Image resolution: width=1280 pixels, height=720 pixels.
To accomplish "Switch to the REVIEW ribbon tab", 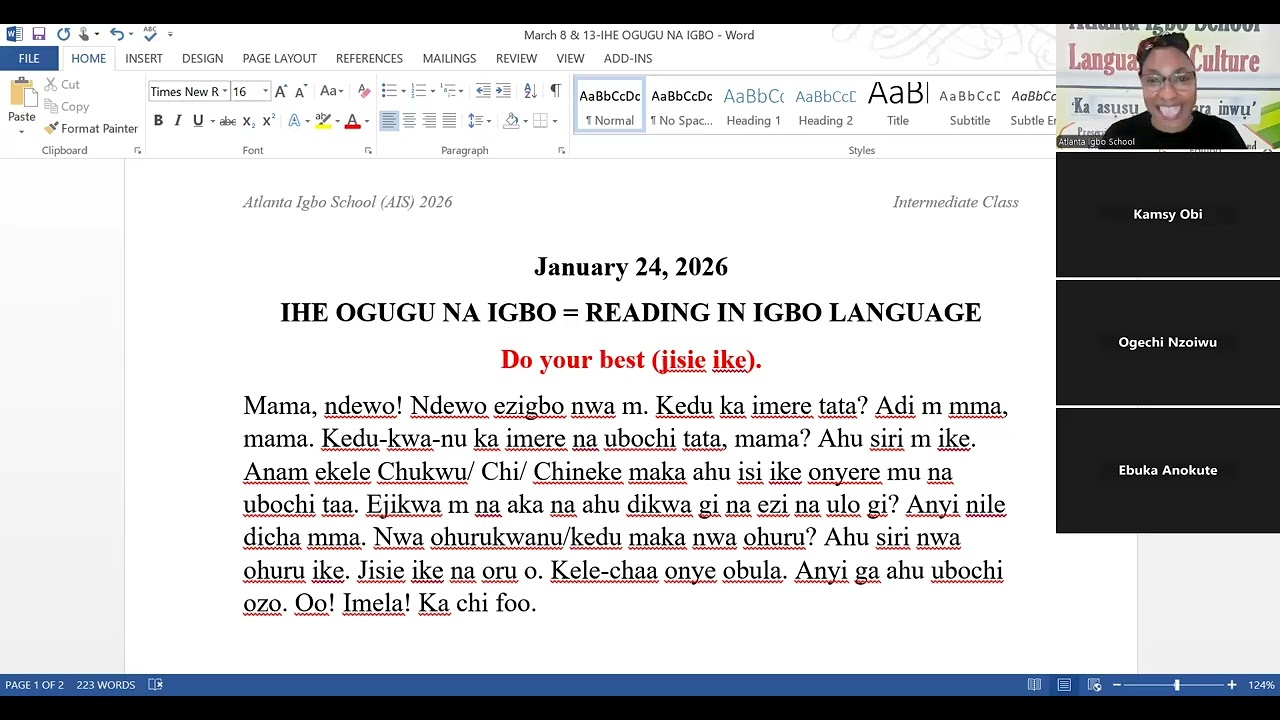I will tap(516, 58).
